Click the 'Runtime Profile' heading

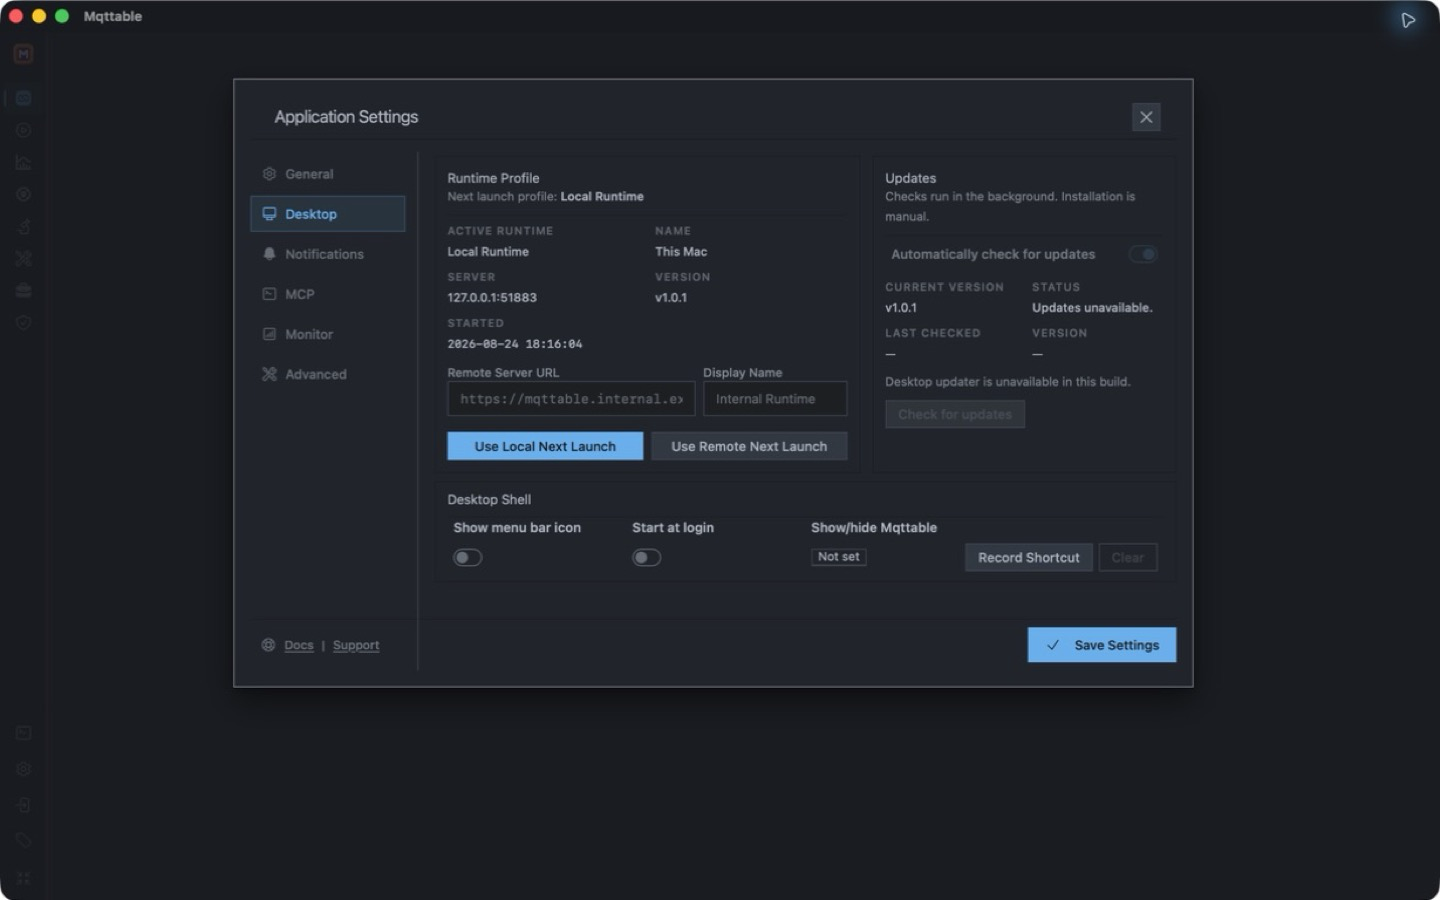tap(493, 178)
